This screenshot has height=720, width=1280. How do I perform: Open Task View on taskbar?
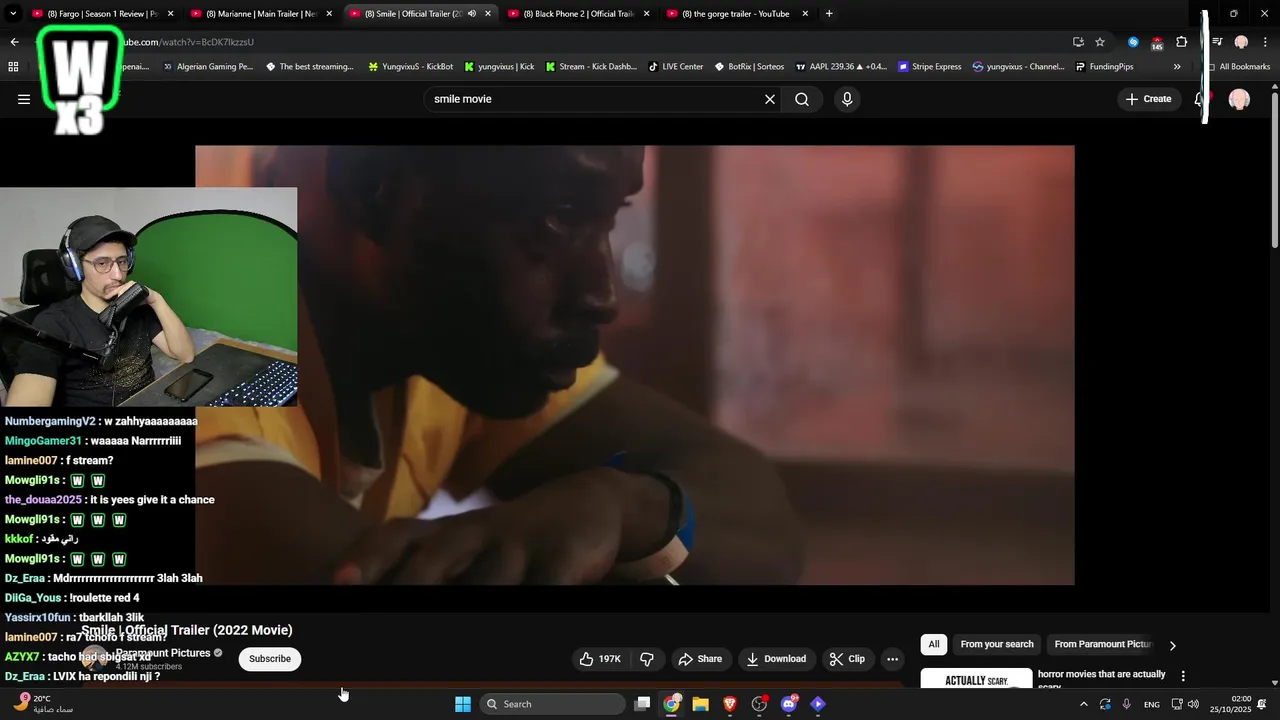(642, 704)
